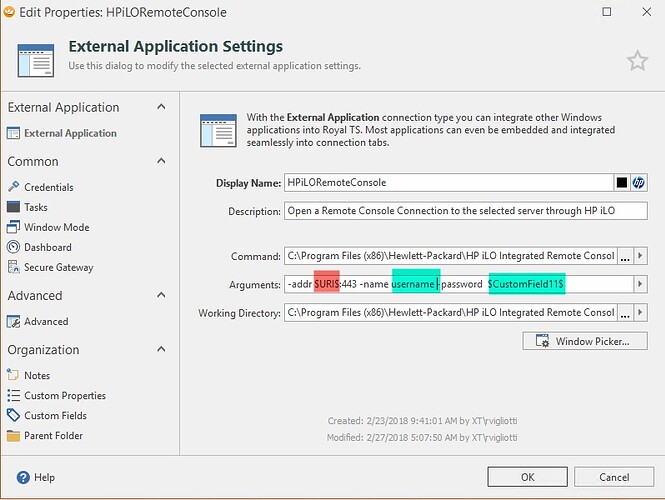This screenshot has height=500, width=665.
Task: Open the Tasks settings page
Action: pos(36,207)
